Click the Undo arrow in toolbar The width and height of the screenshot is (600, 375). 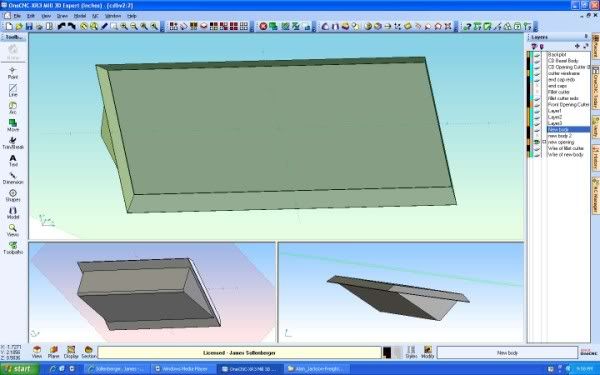tap(61, 26)
